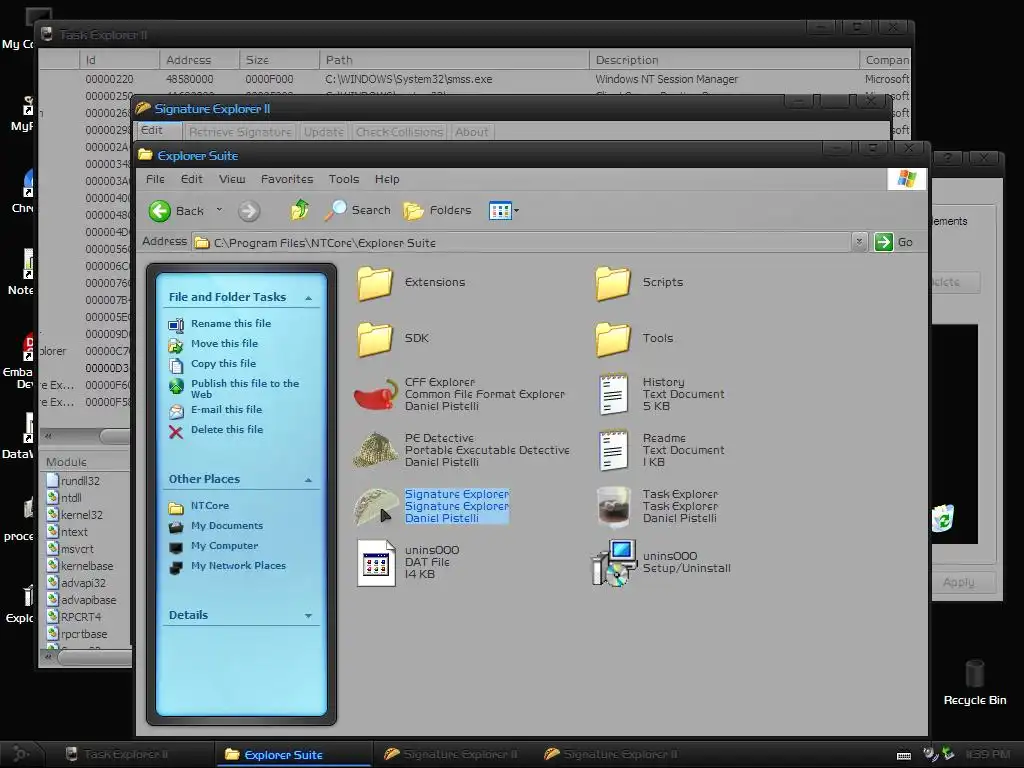This screenshot has height=768, width=1024.
Task: Go up one folder level icon
Action: point(299,210)
